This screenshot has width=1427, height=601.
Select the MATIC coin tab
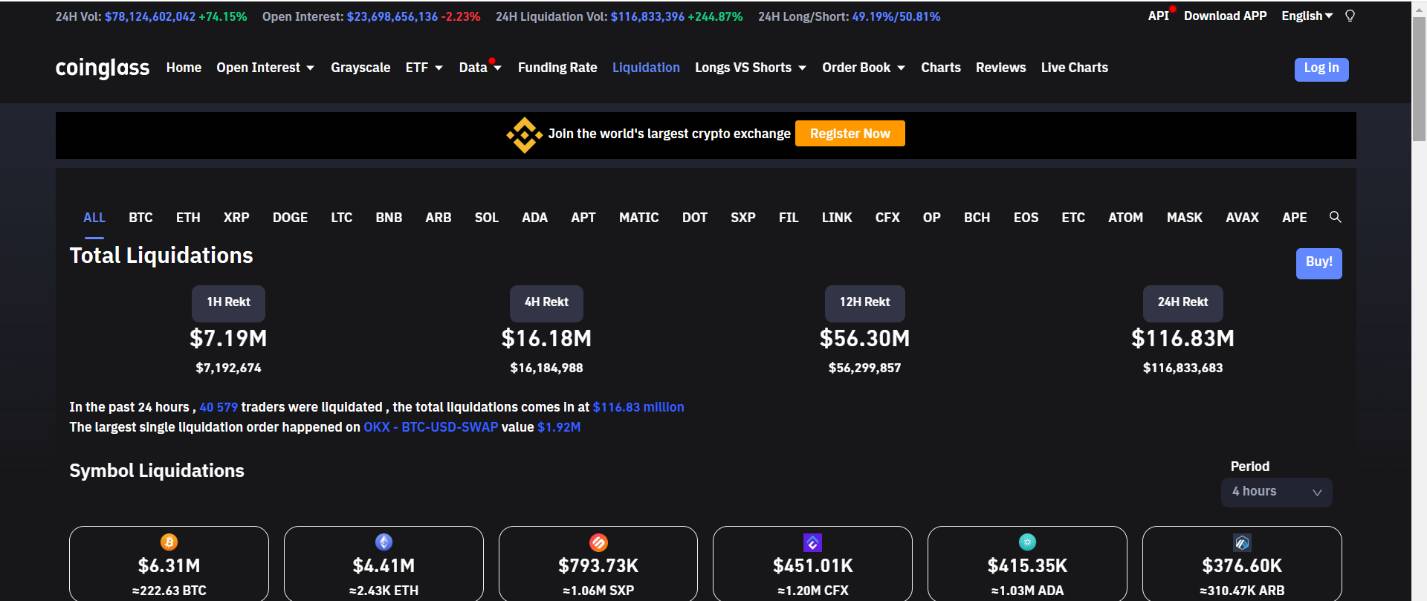point(639,217)
